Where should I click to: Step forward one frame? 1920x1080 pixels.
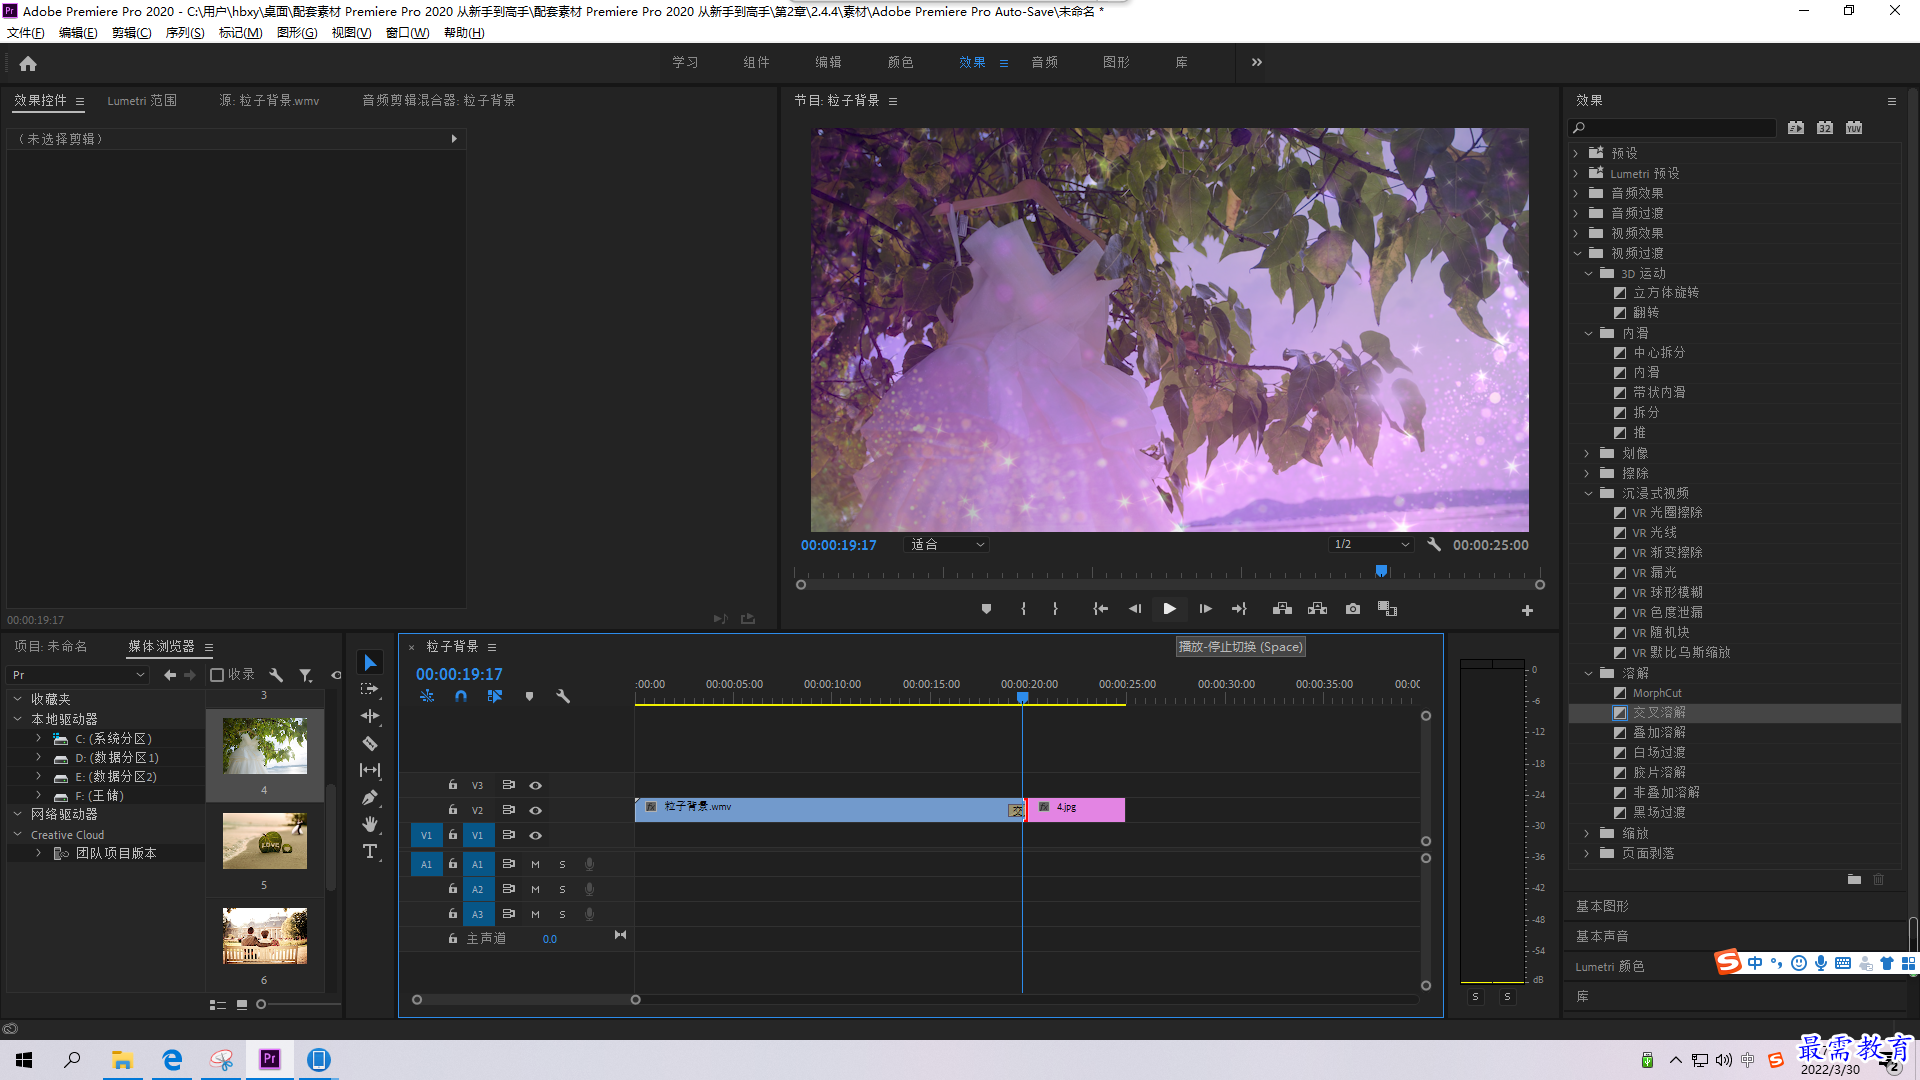pyautogui.click(x=1205, y=609)
